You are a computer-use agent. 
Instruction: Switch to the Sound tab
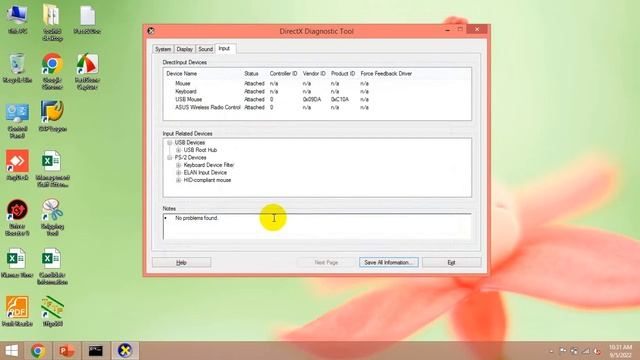pyautogui.click(x=205, y=49)
